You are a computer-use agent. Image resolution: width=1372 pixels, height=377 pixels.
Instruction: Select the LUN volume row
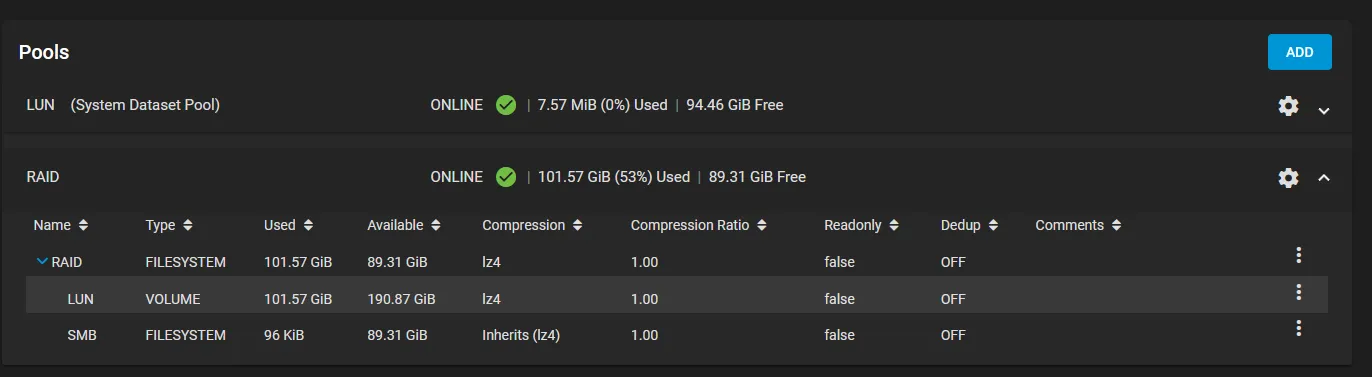677,298
